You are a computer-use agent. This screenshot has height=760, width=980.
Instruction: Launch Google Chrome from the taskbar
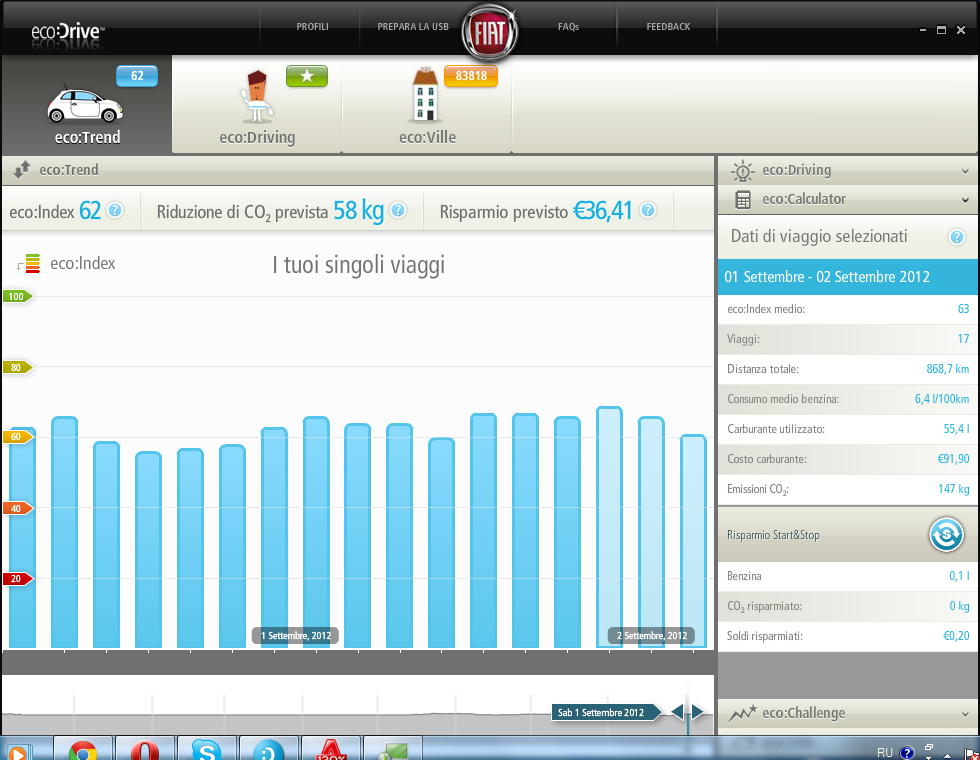(x=83, y=748)
